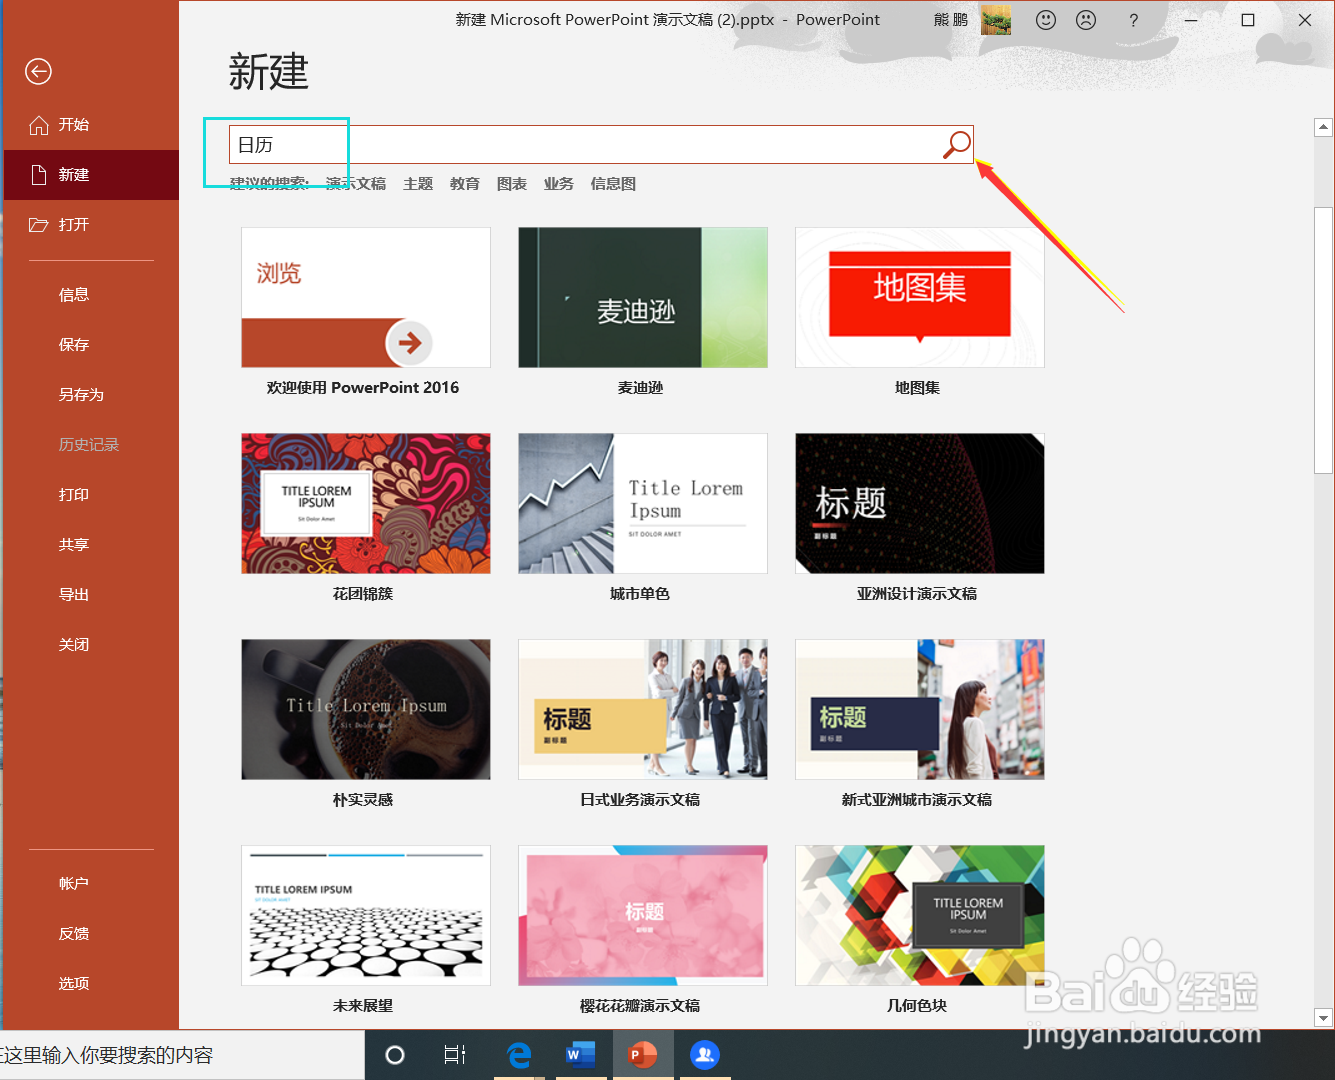The image size is (1335, 1080).
Task: Click suggested search 教育
Action: tap(465, 184)
